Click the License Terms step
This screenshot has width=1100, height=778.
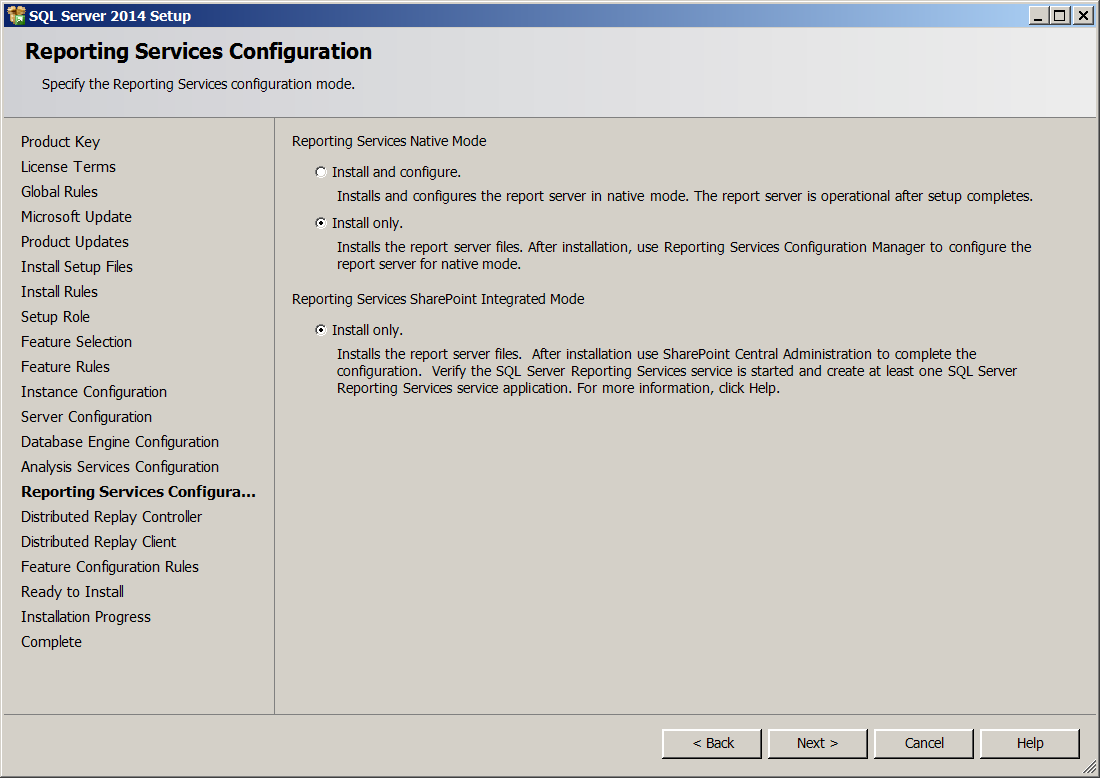tap(68, 167)
